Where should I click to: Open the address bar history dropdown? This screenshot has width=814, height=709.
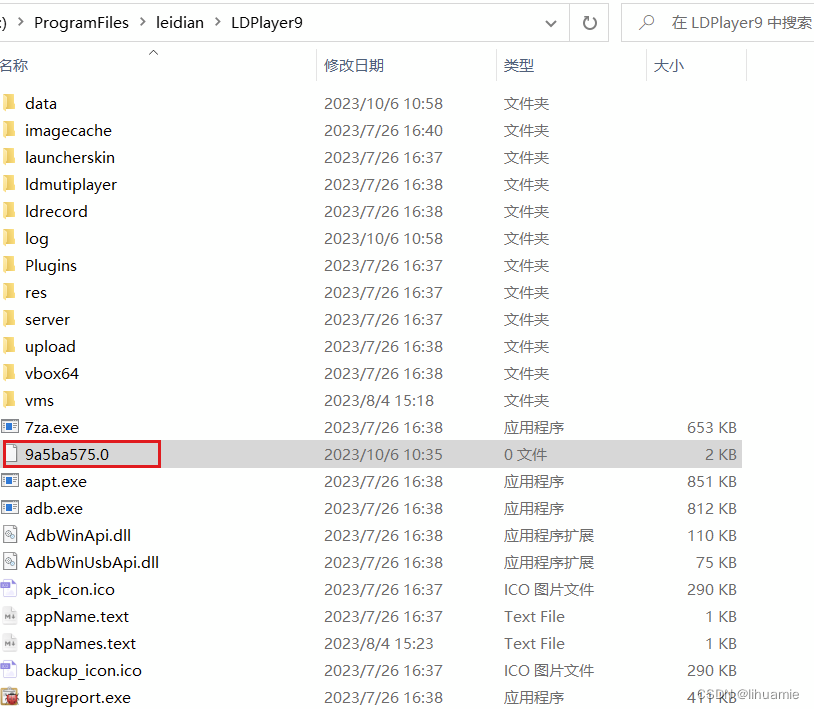pos(551,23)
